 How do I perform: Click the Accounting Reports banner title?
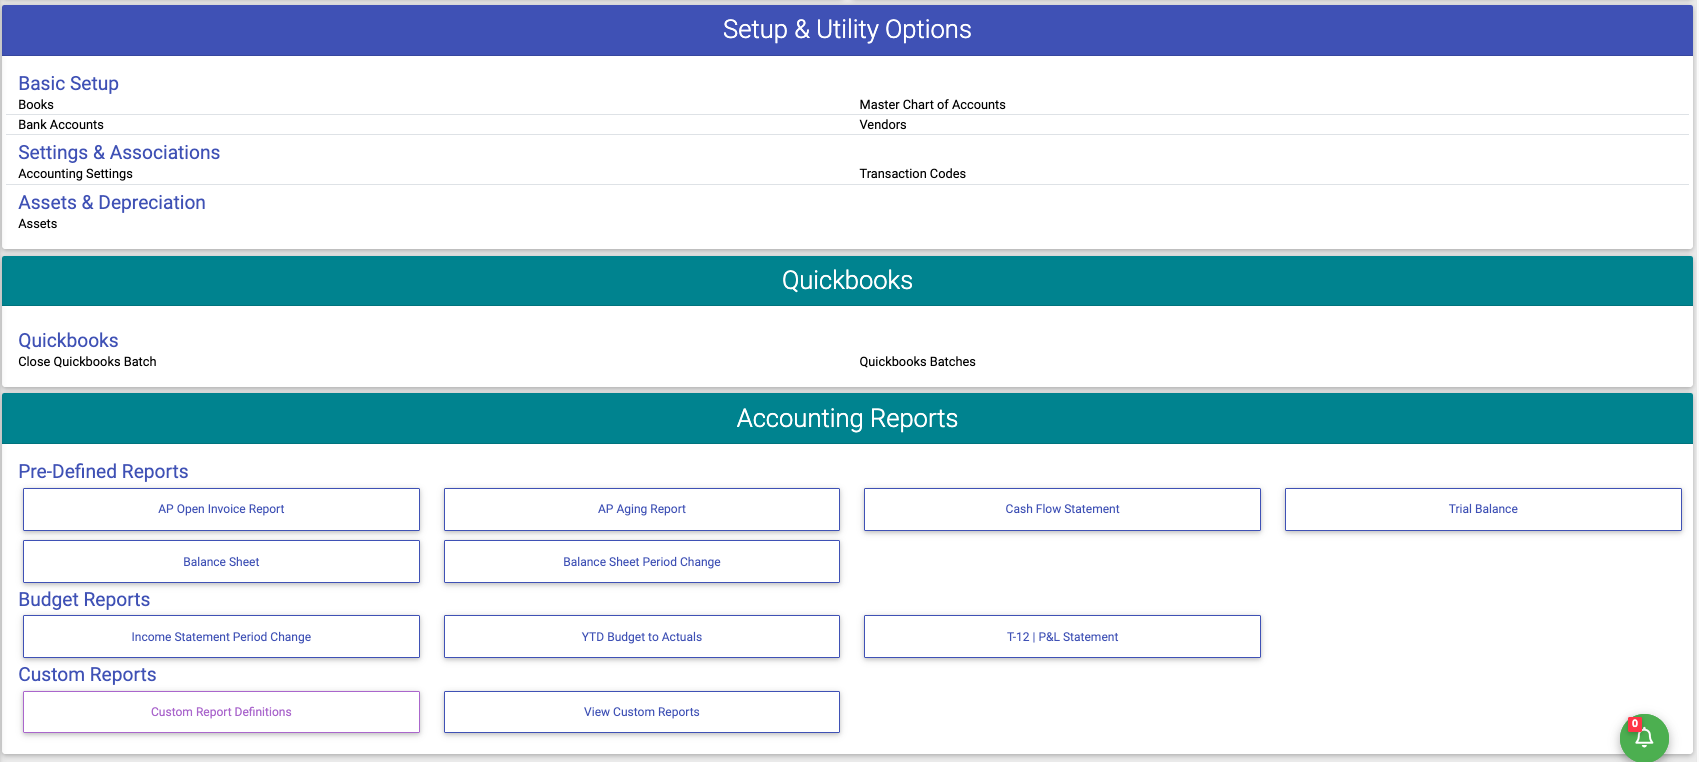point(847,419)
